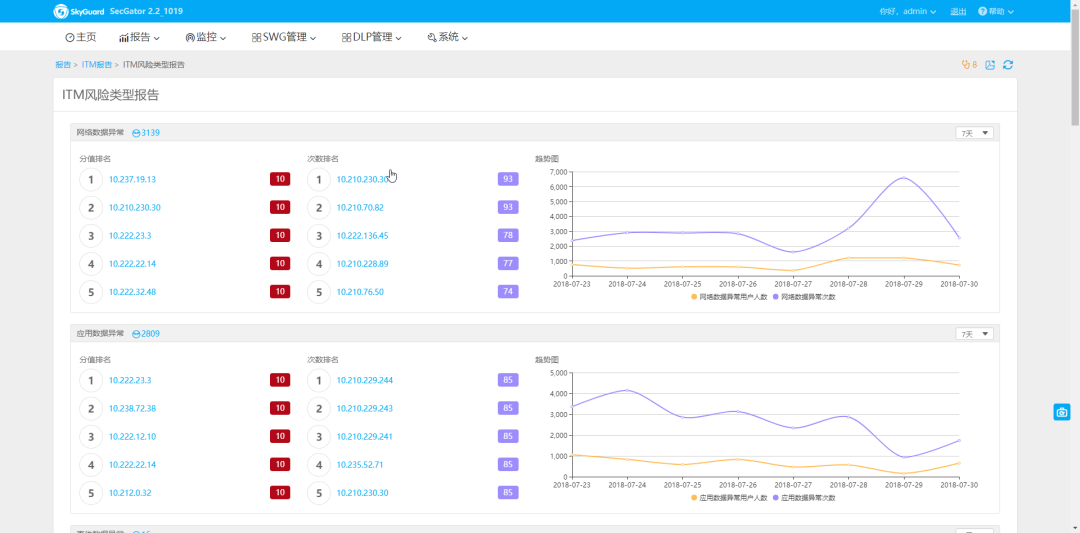This screenshot has height=533, width=1080.
Task: Open IP 10.238.72.38 link
Action: 132,408
